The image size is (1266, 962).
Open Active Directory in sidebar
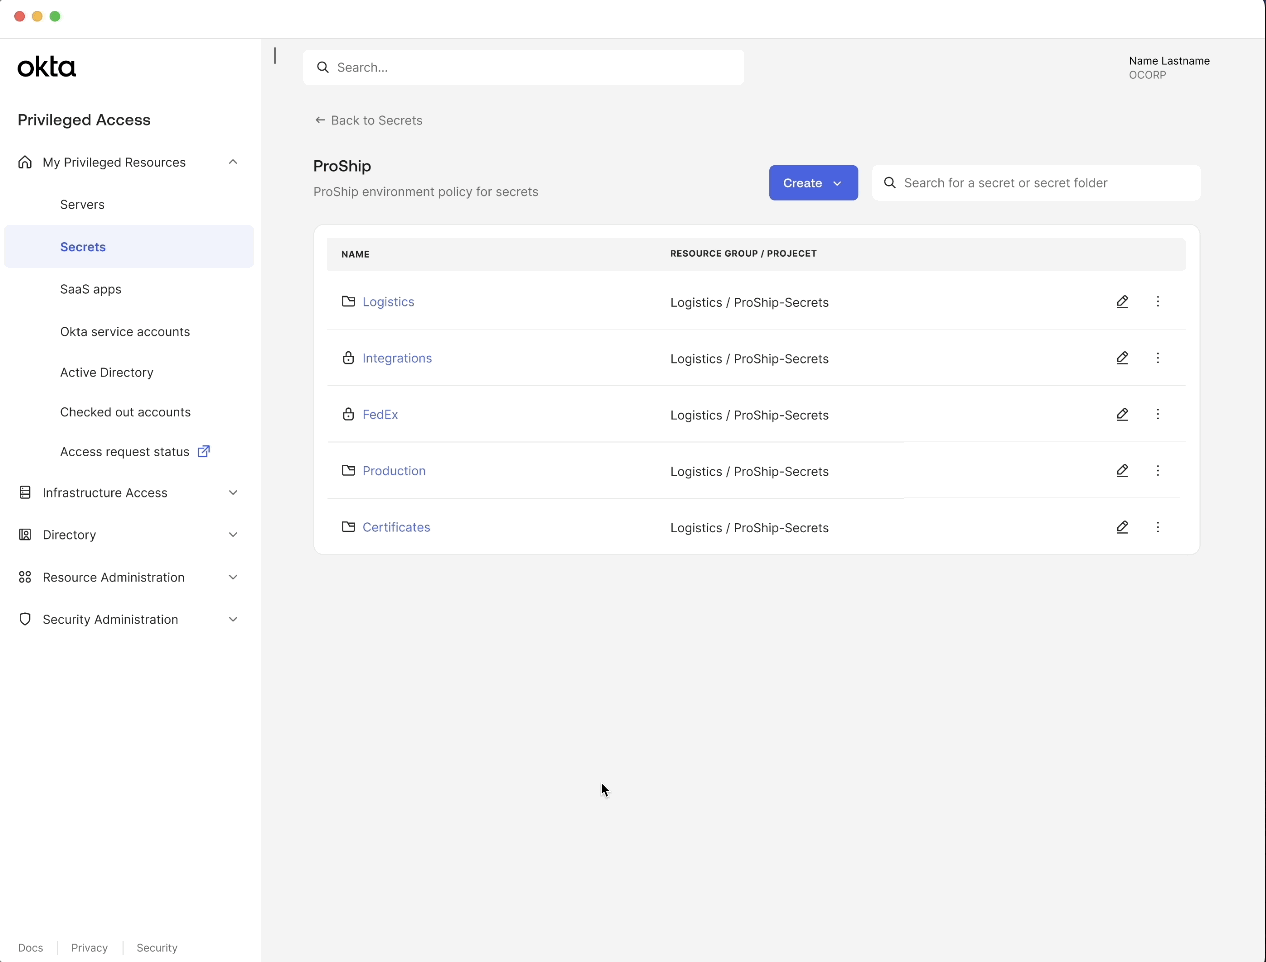[x=107, y=372]
